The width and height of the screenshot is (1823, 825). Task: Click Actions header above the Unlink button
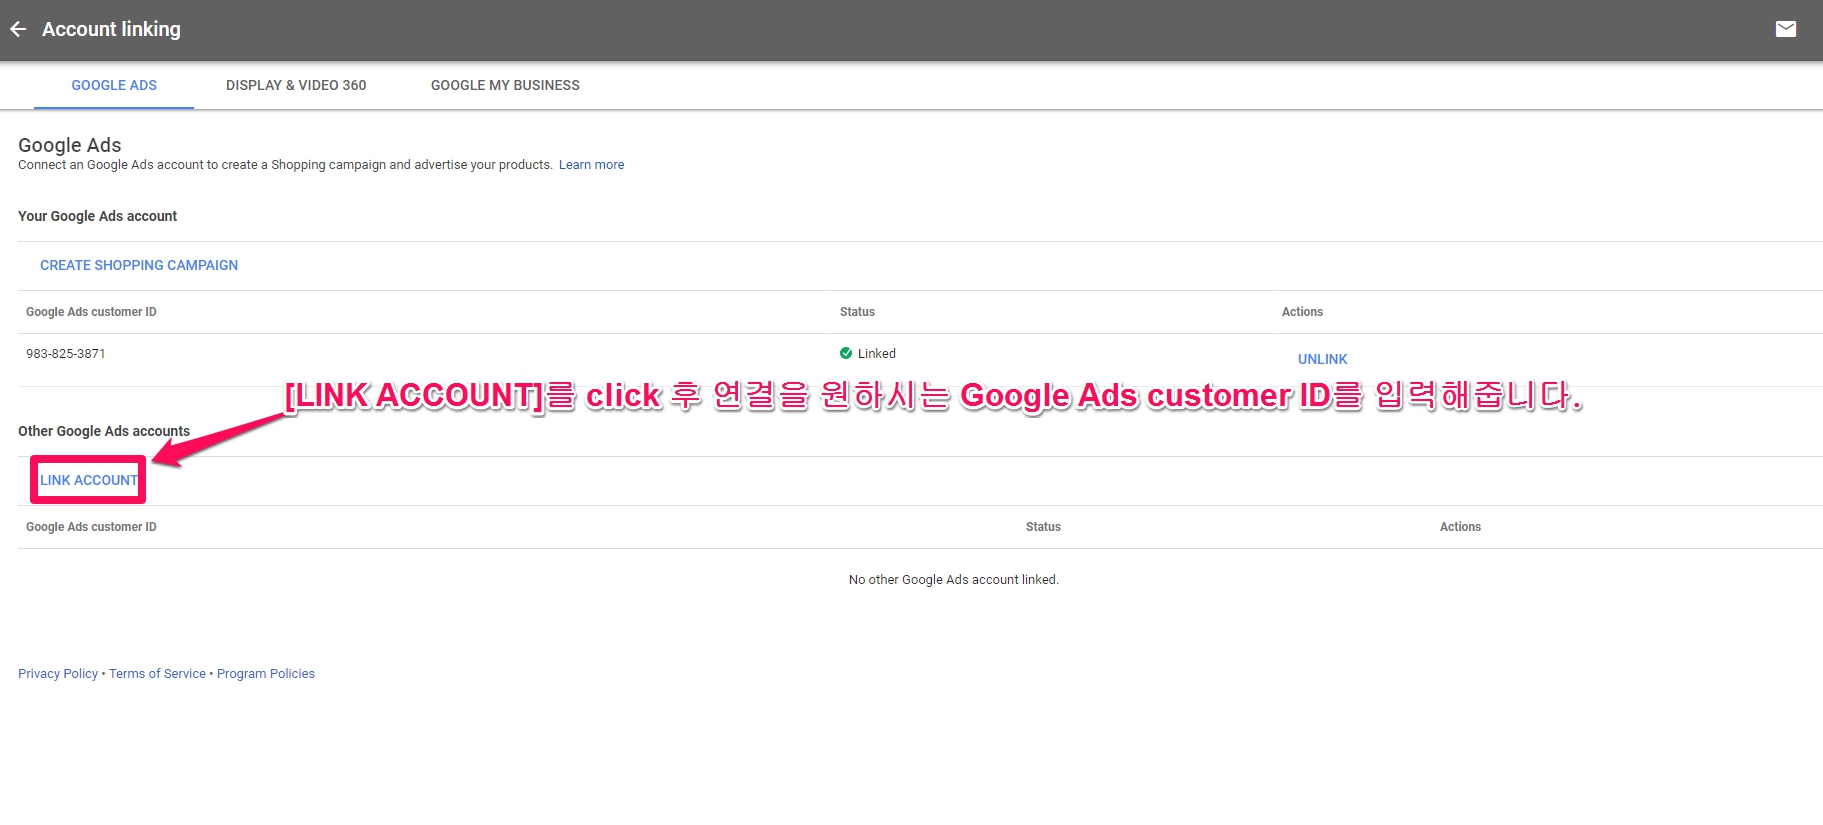click(1302, 312)
